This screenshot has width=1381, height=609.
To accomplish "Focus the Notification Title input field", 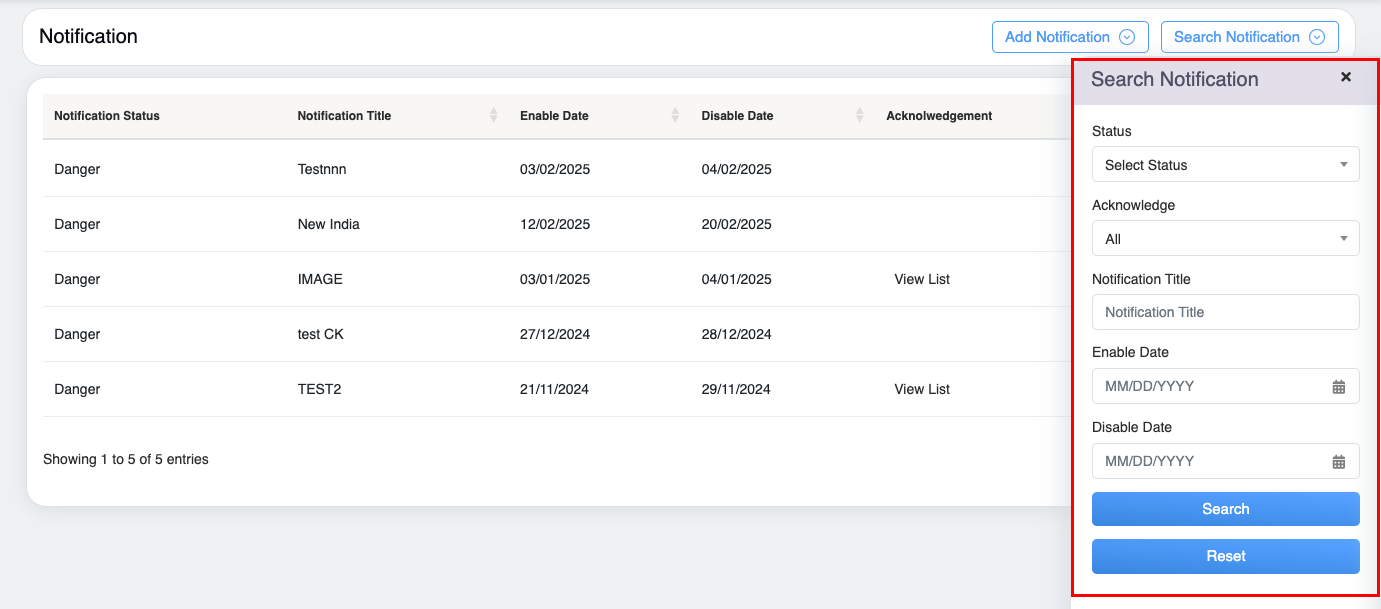I will pyautogui.click(x=1225, y=312).
